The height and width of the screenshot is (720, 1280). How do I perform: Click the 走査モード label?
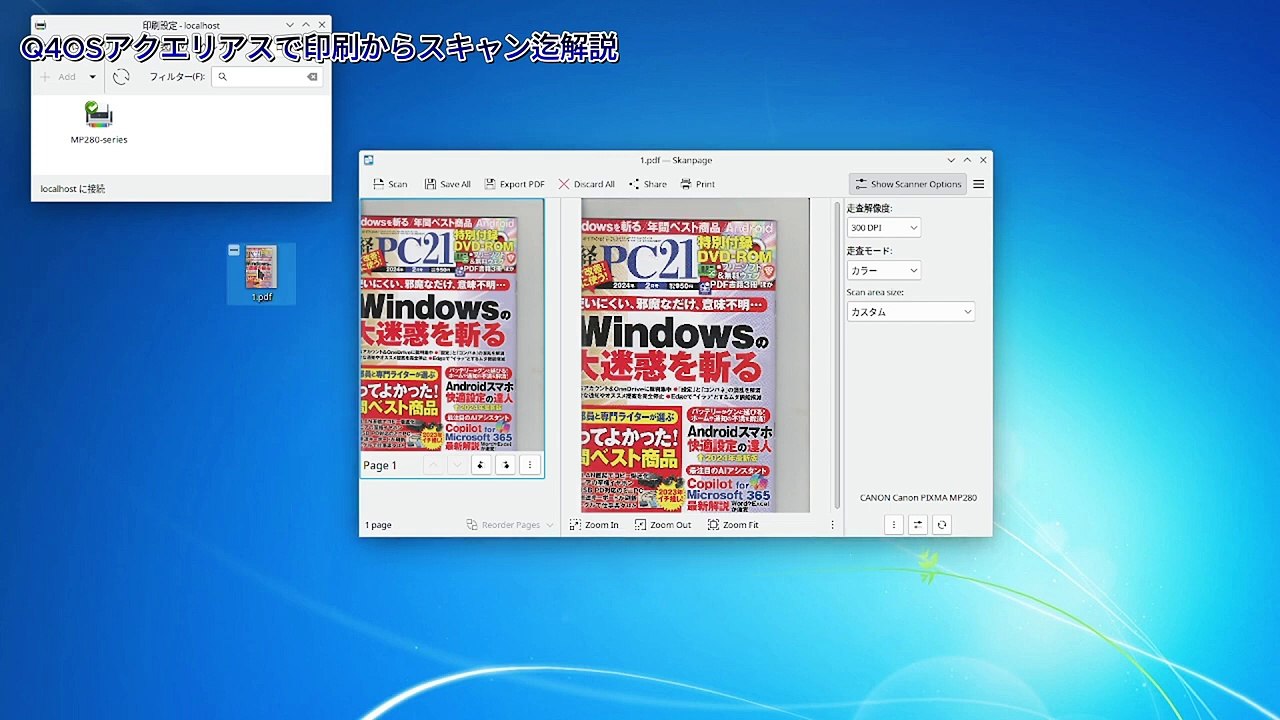pos(869,251)
